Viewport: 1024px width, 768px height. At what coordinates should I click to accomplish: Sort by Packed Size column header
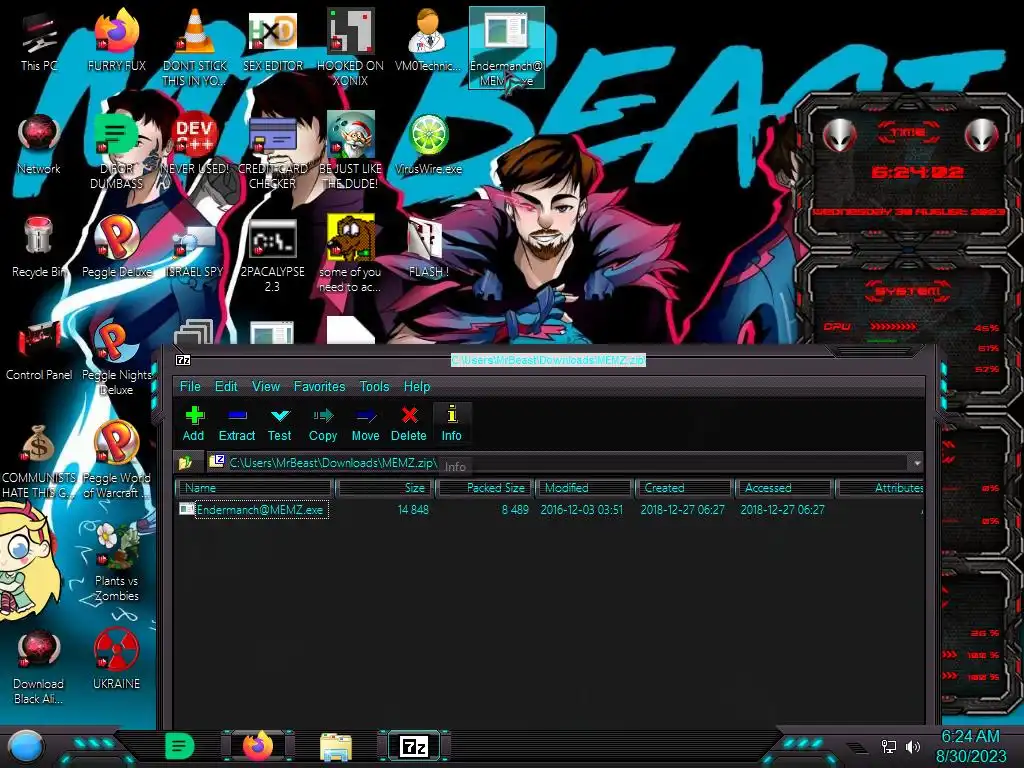click(485, 488)
